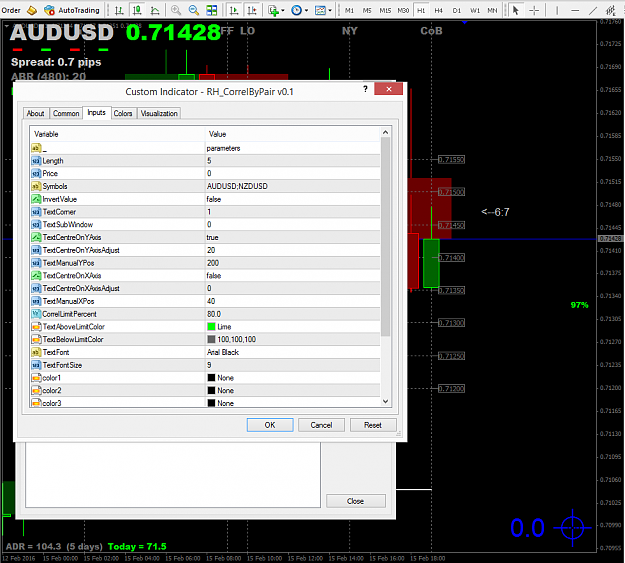Viewport: 625px width, 563px height.
Task: Click the MetaEditor icon next to Order
Action: pyautogui.click(x=32, y=10)
